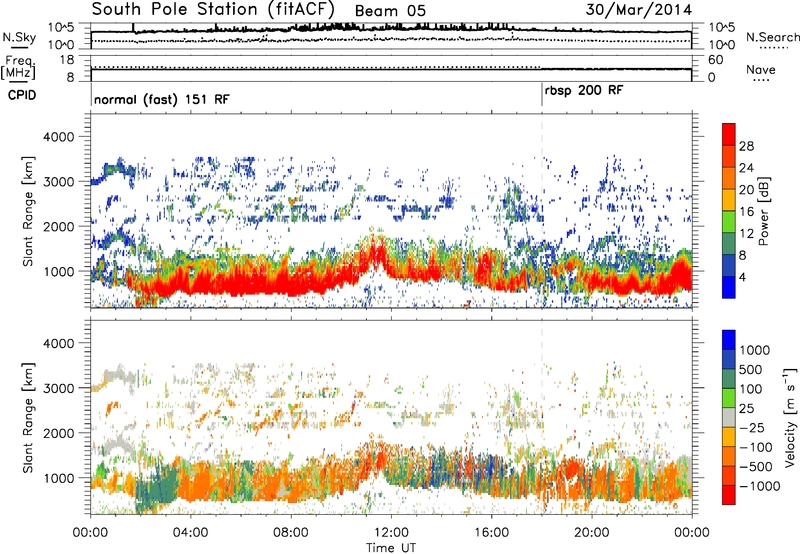Click the green velocity patch near 02:00–03:00
This screenshot has height=554, width=800.
coord(157,487)
